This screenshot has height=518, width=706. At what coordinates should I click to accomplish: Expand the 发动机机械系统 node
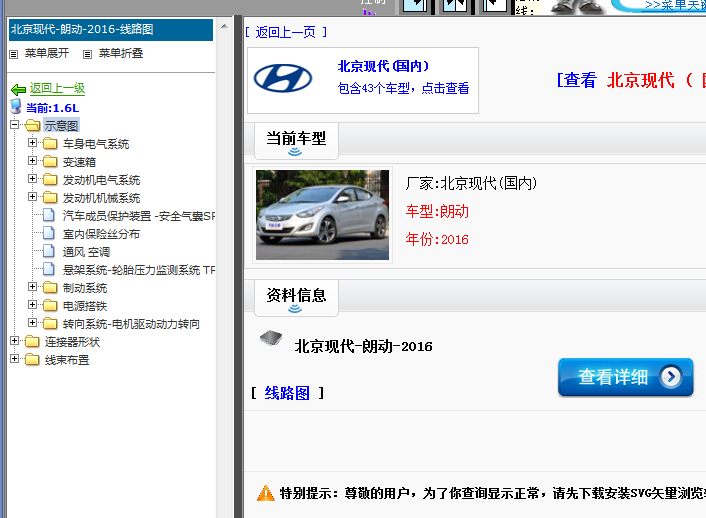point(32,196)
